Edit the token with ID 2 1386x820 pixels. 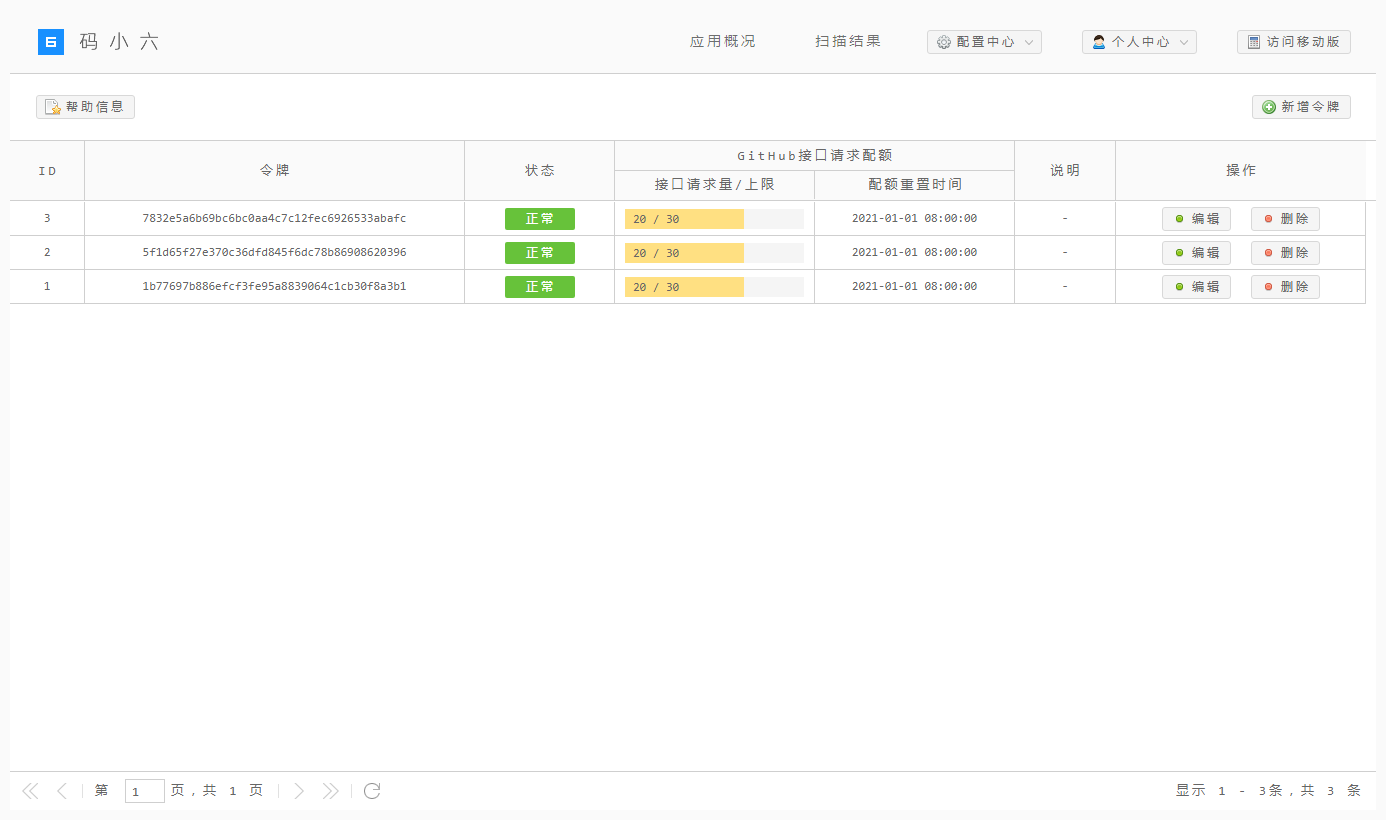[1196, 253]
